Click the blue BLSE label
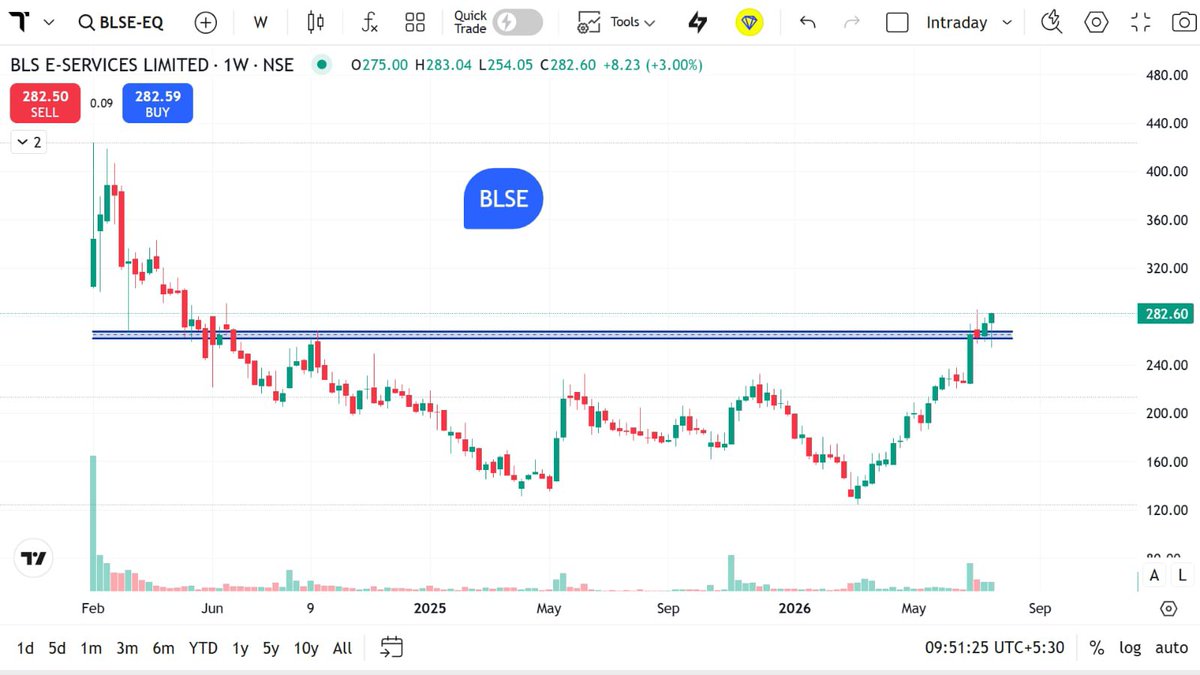The height and width of the screenshot is (675, 1200). (x=503, y=199)
